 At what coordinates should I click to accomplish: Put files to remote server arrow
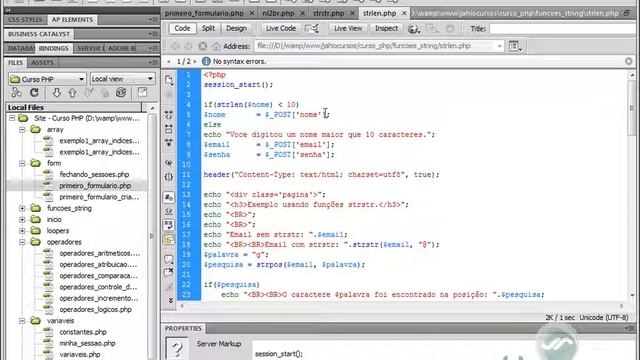pos(73,93)
